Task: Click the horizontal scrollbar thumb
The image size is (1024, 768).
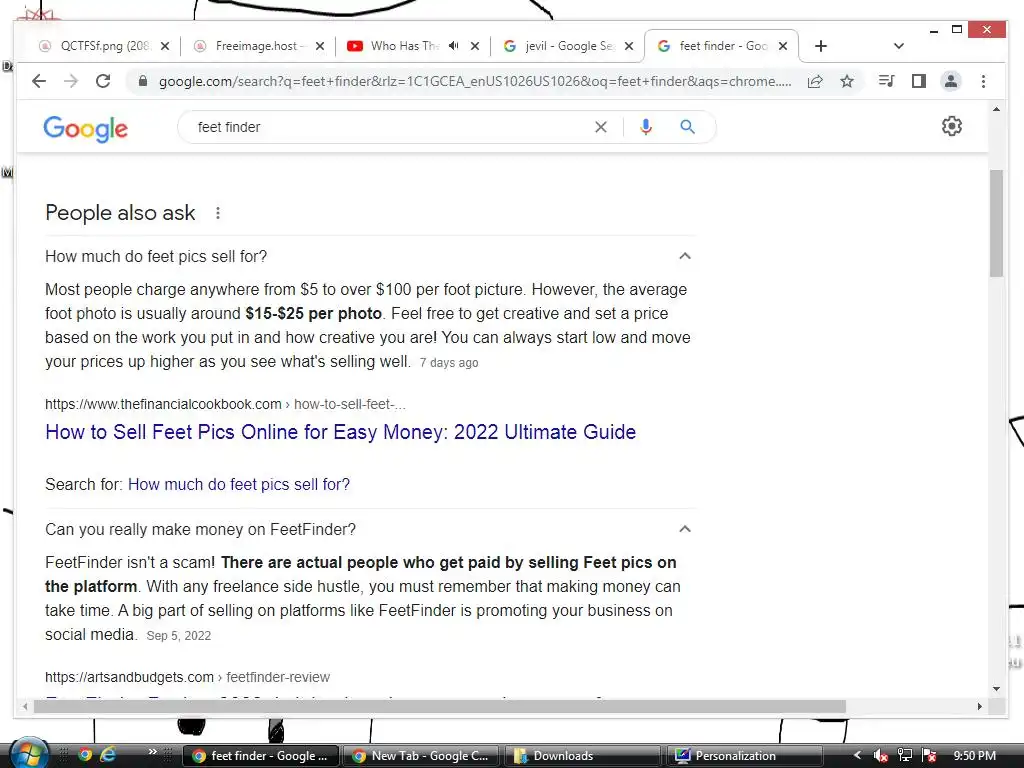Action: 440,706
